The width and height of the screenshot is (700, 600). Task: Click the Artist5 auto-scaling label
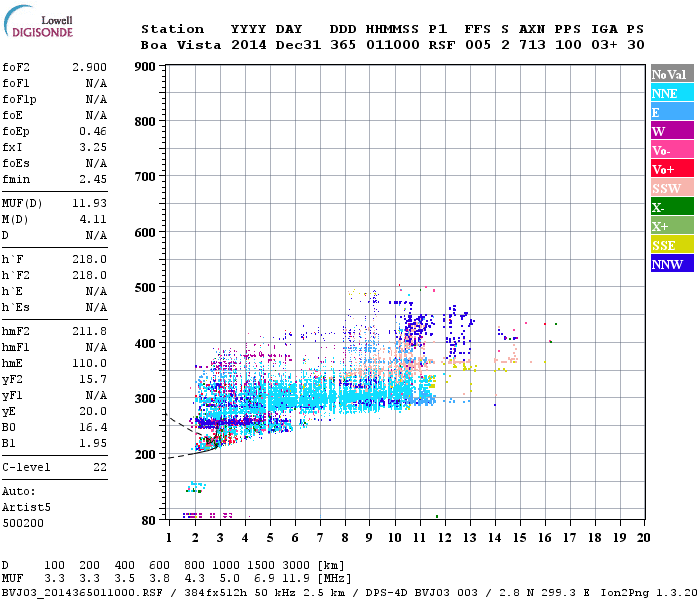click(26, 508)
